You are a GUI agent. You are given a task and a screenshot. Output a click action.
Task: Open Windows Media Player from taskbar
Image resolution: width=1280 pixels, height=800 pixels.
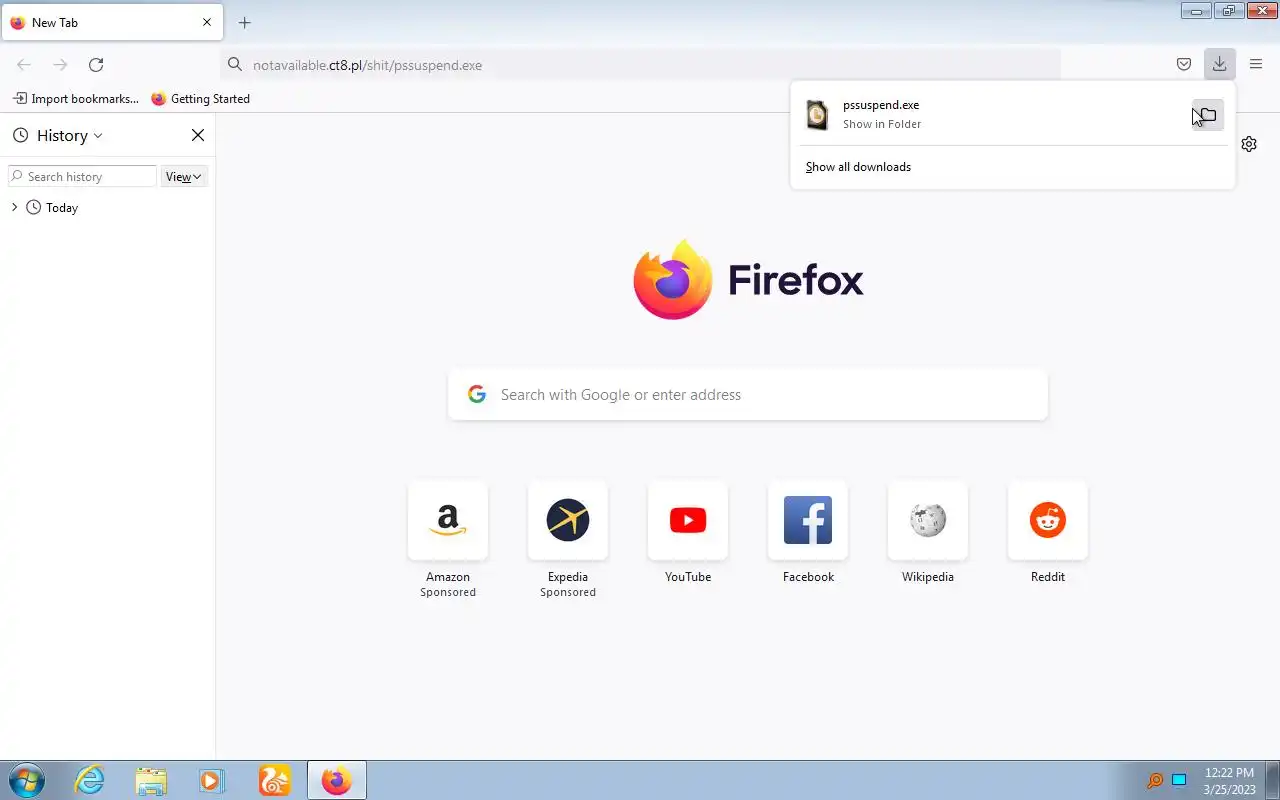pyautogui.click(x=212, y=781)
